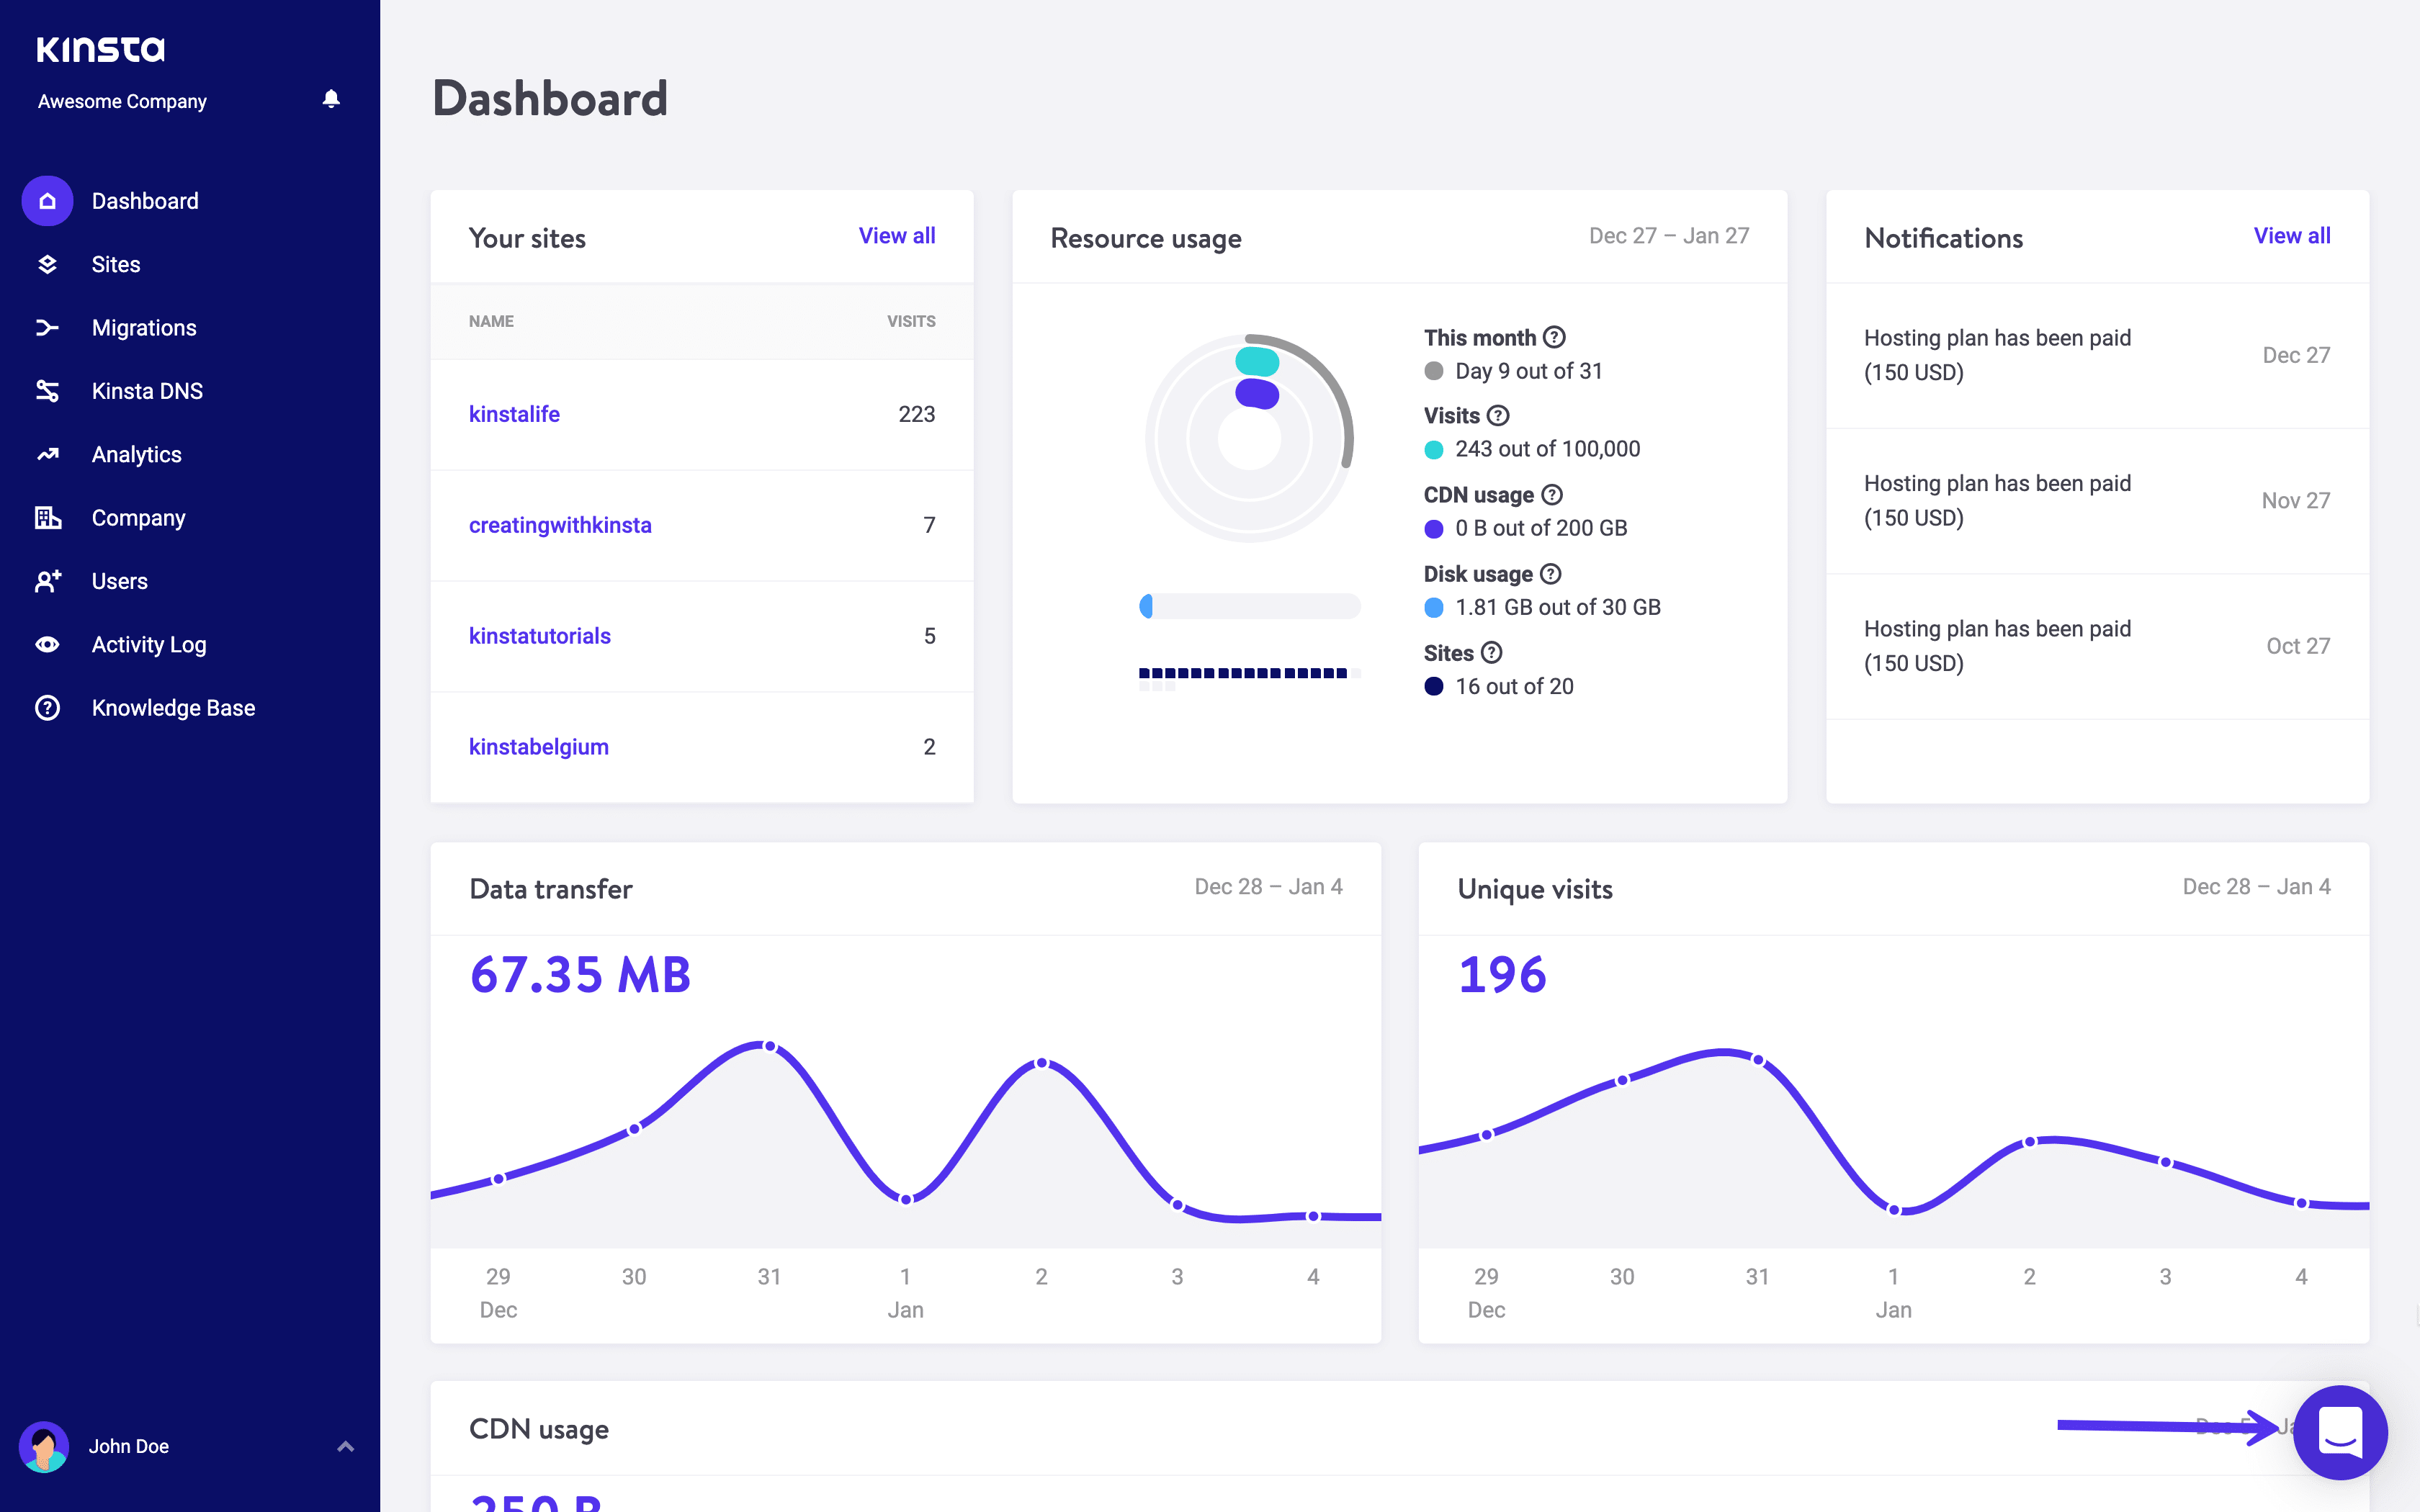Click the John Doe user name
The height and width of the screenshot is (1512, 2420).
coord(128,1446)
